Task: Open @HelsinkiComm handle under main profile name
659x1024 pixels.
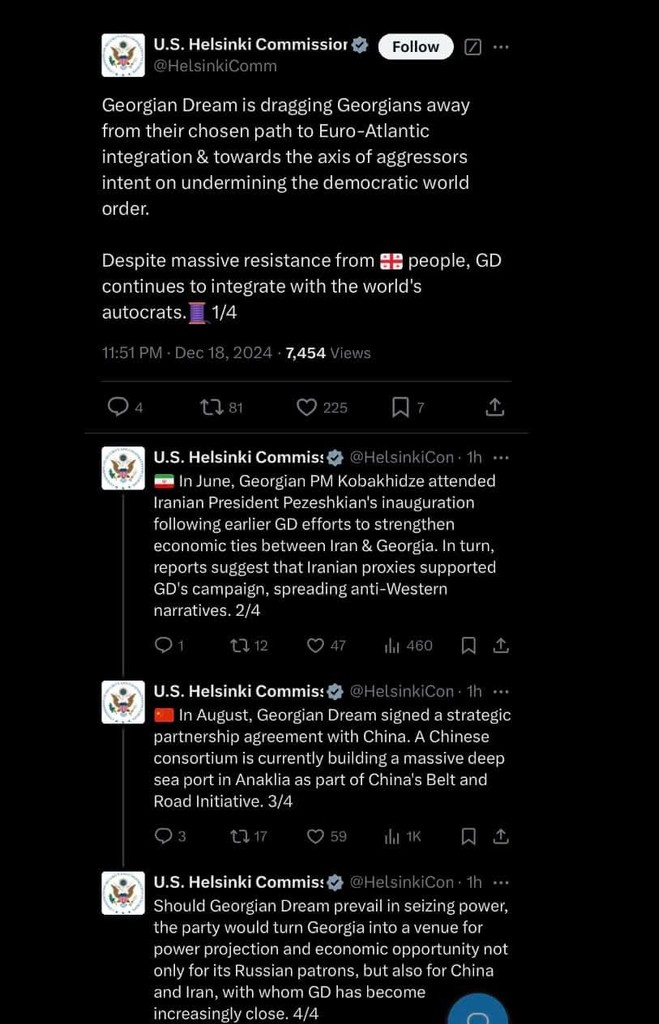Action: tap(215, 66)
